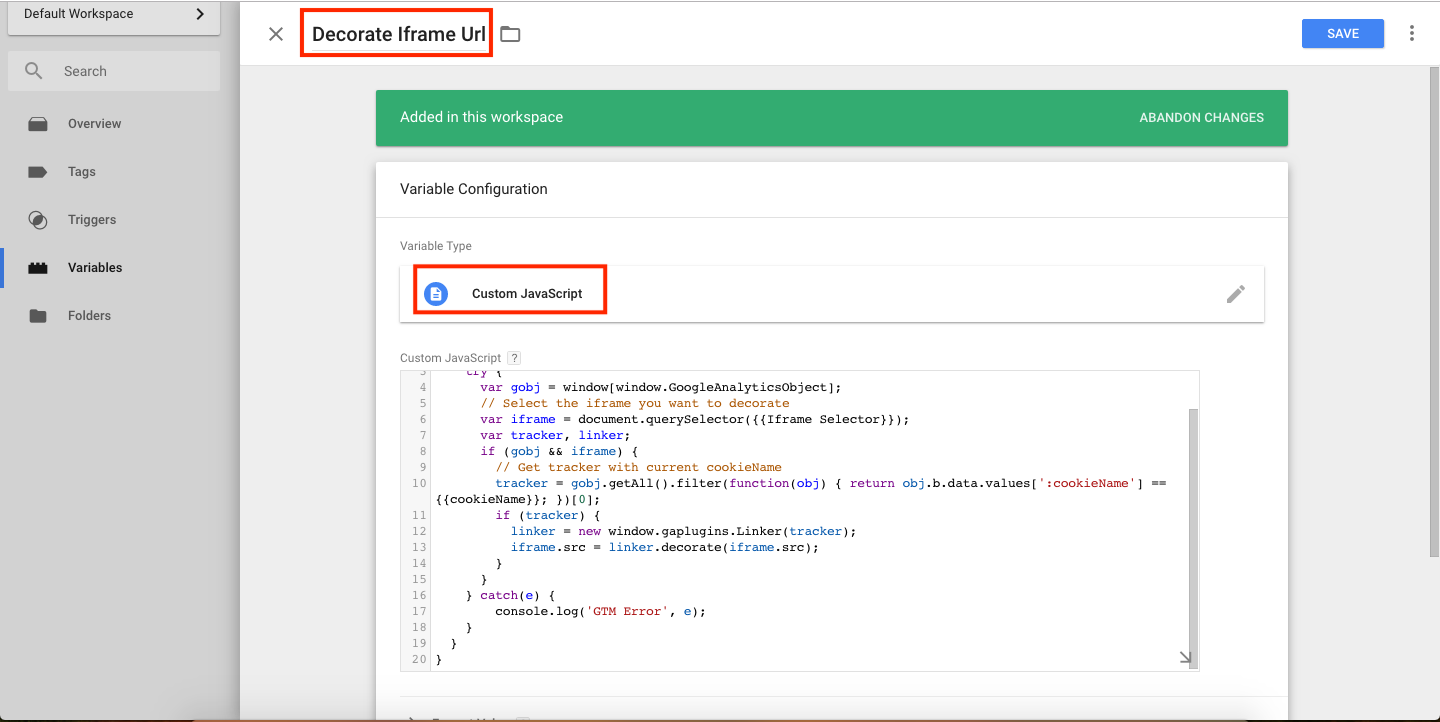Click the Variables brick icon
1440x722 pixels.
[x=38, y=268]
